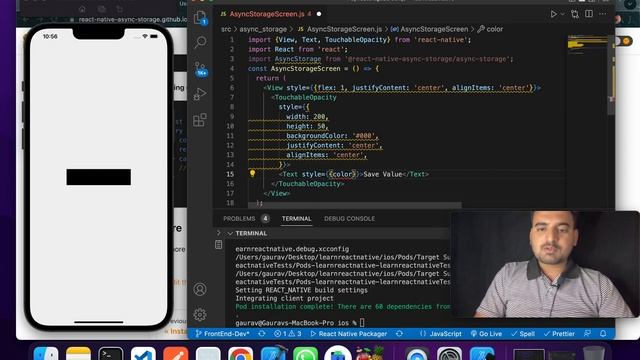Open the Accounts menu icon
Image resolution: width=640 pixels, height=360 pixels.
pos(200,289)
